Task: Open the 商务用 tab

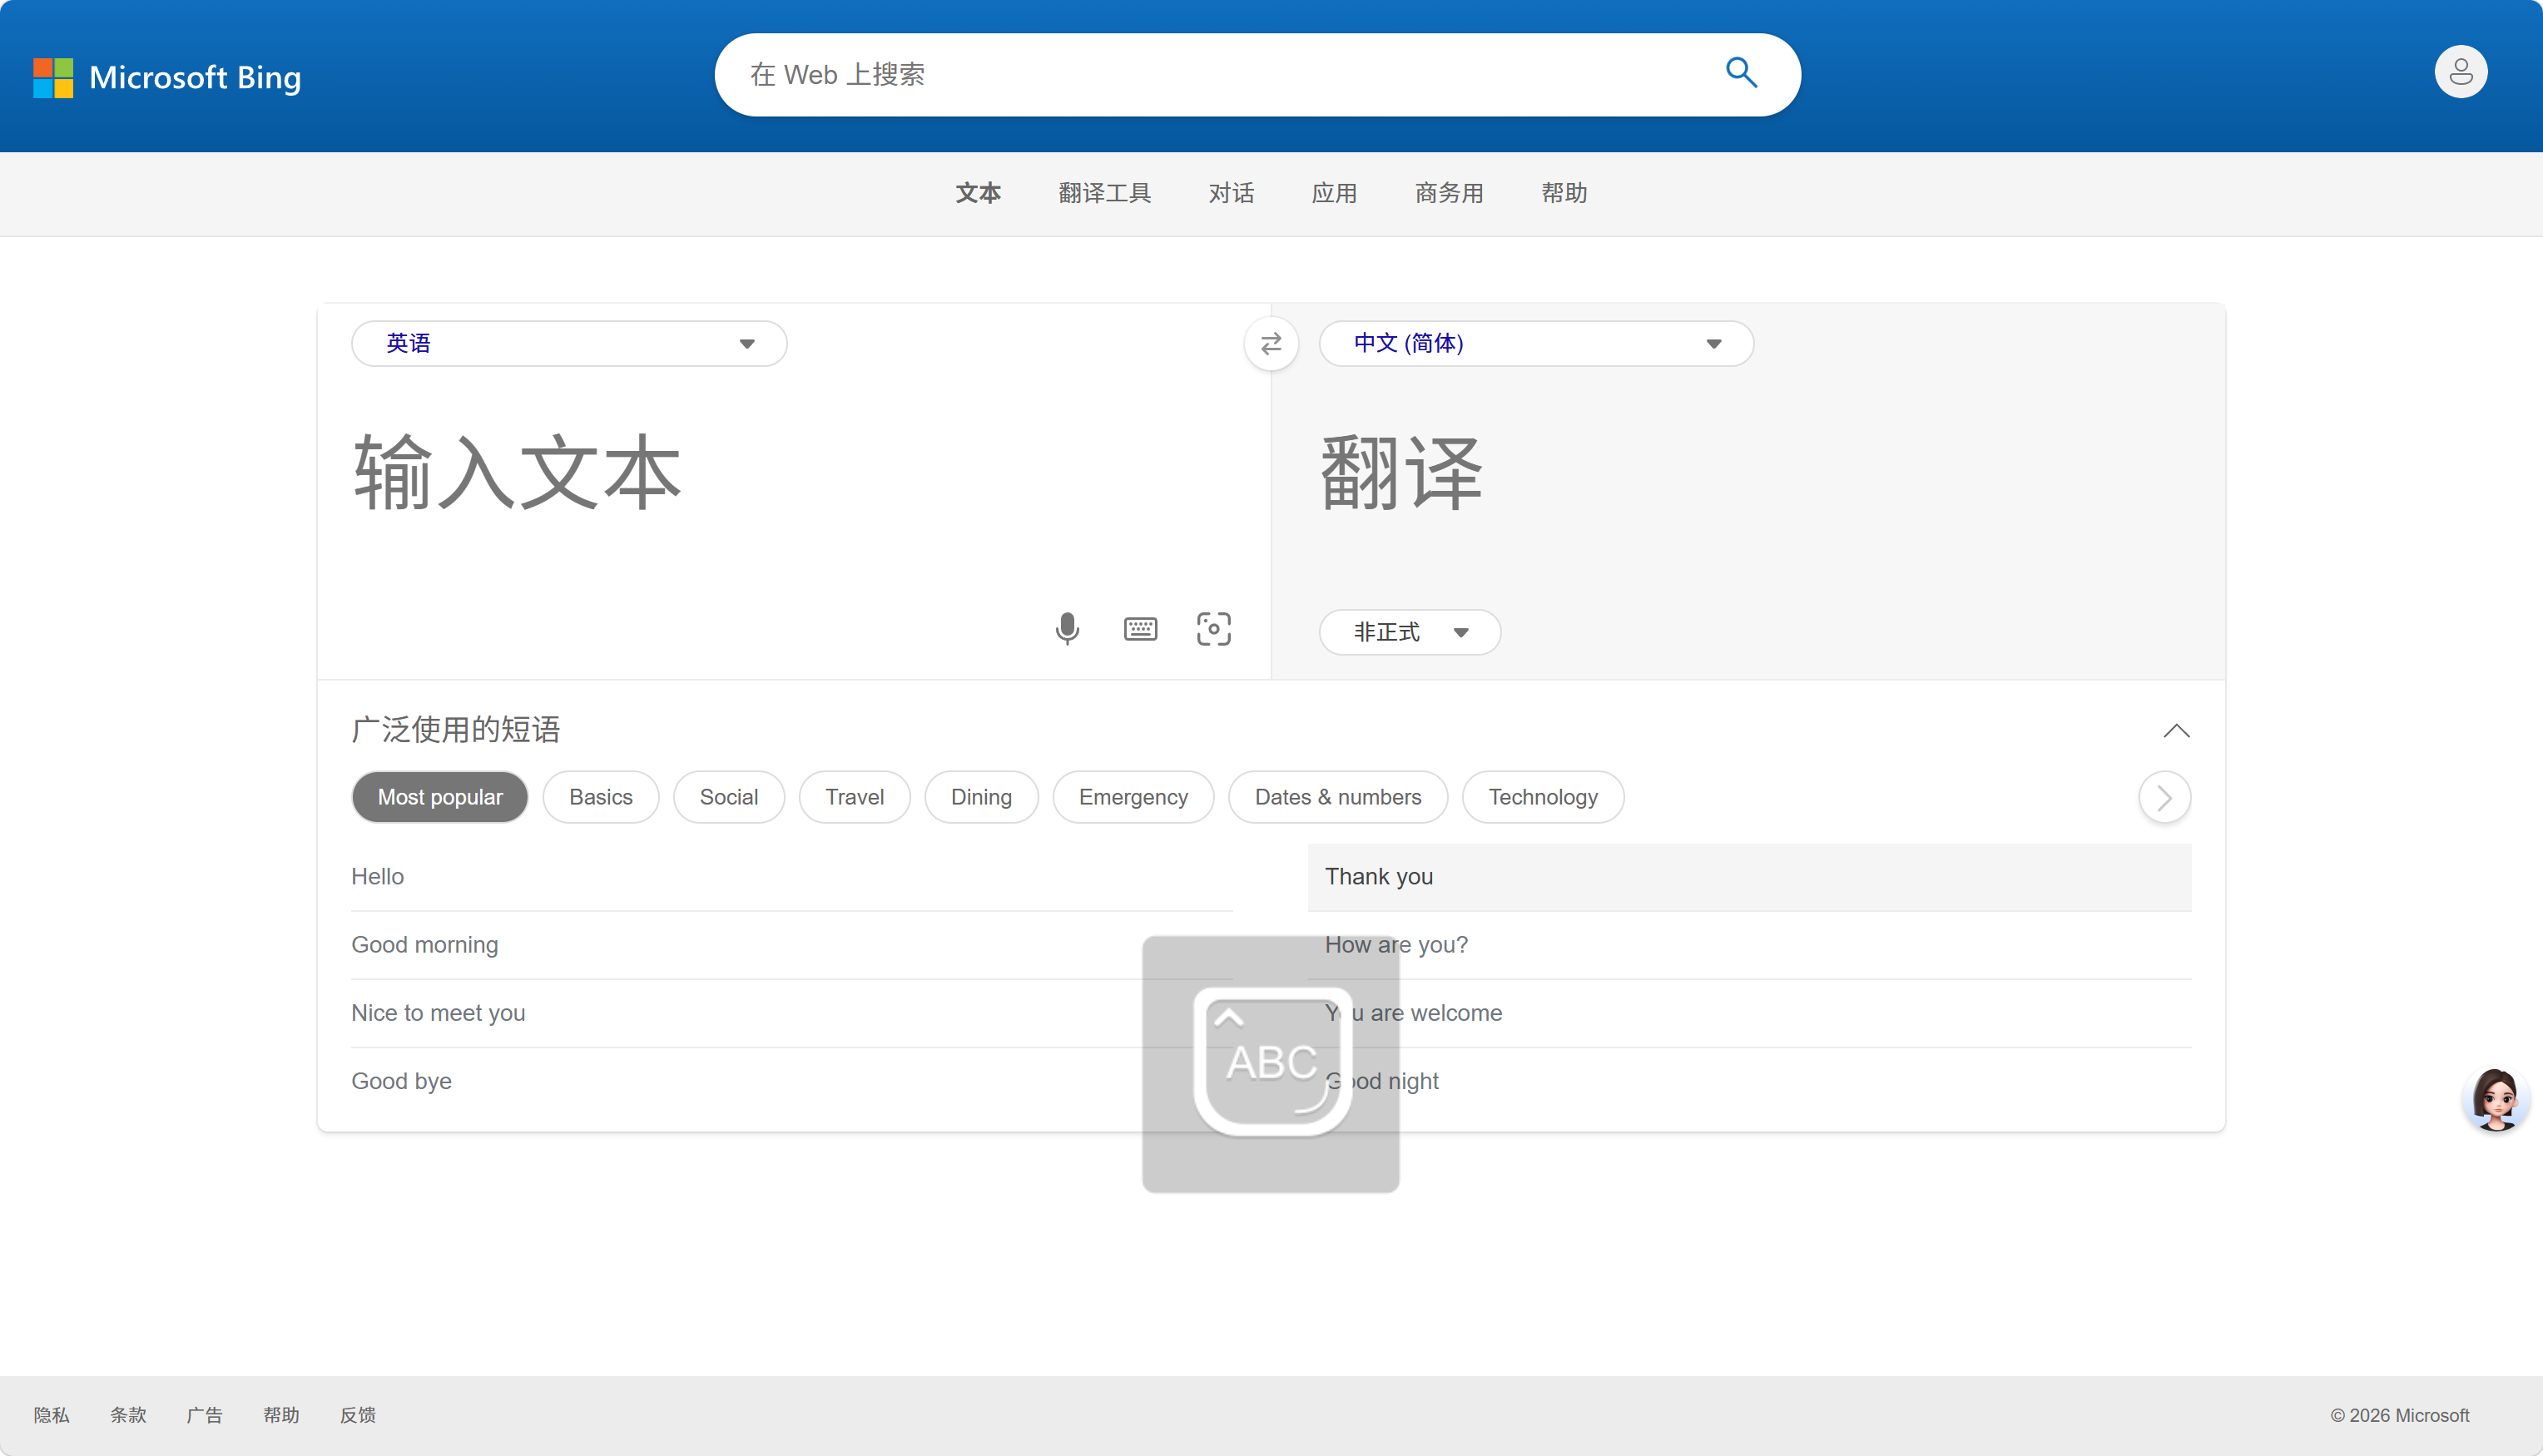Action: tap(1448, 193)
